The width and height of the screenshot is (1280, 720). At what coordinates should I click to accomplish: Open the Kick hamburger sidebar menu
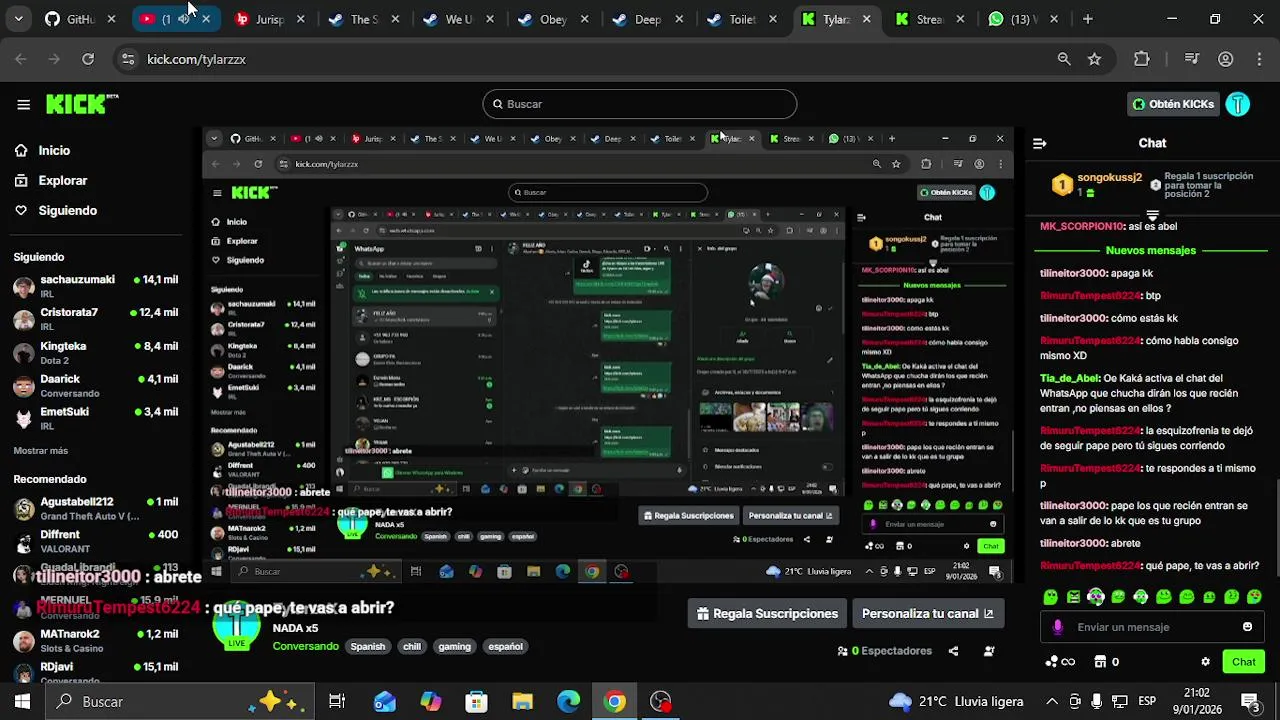23,104
